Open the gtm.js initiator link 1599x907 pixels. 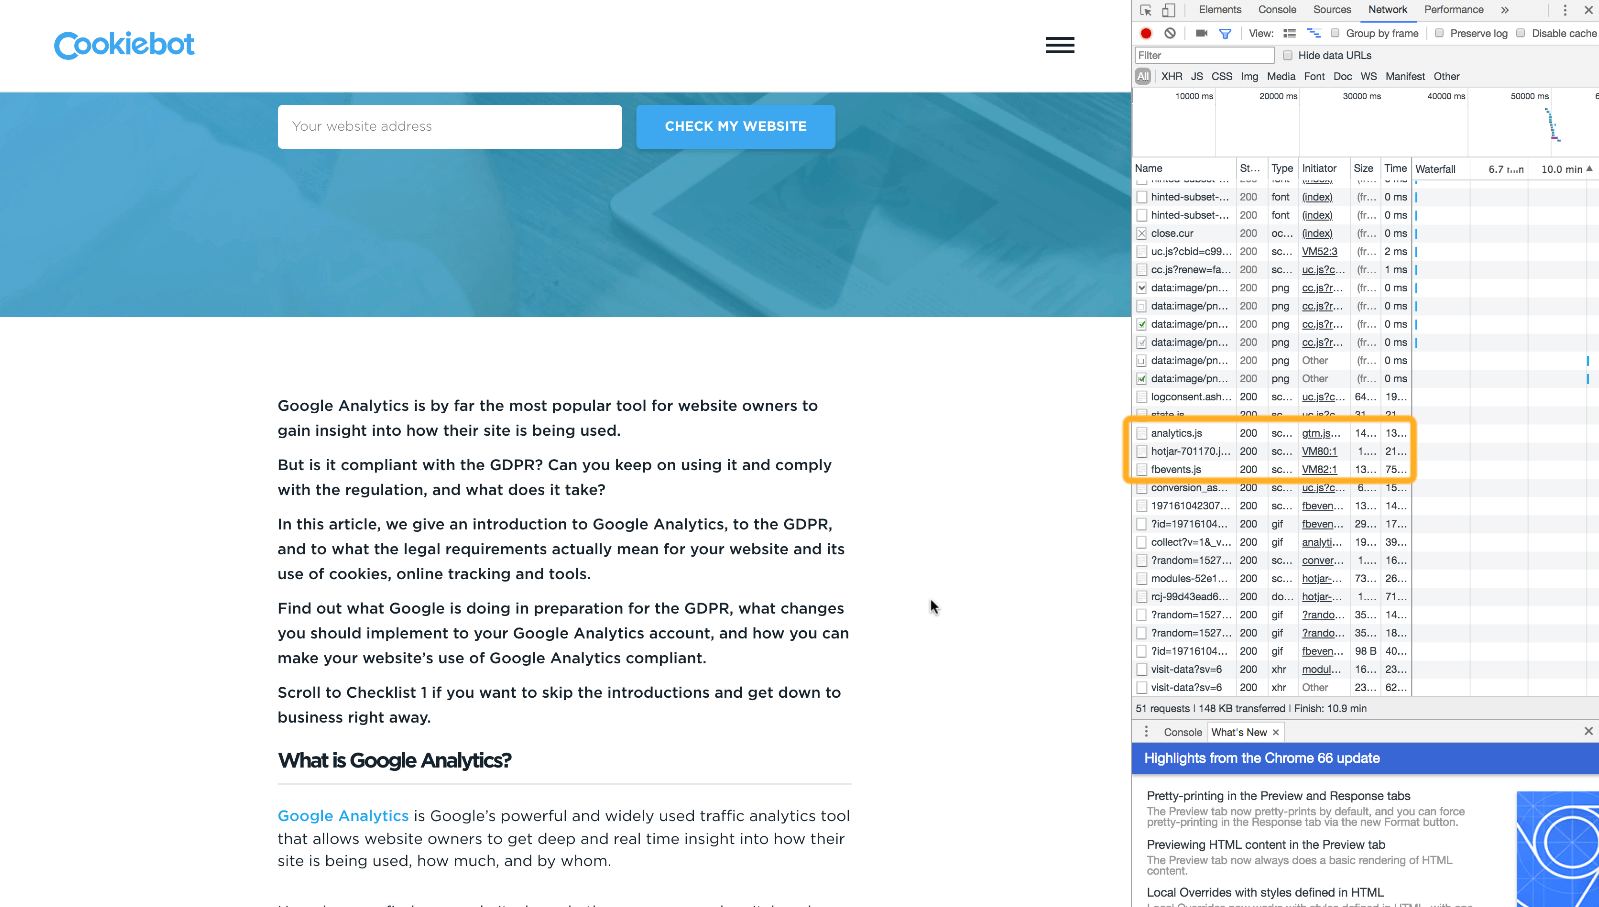pyautogui.click(x=1321, y=433)
